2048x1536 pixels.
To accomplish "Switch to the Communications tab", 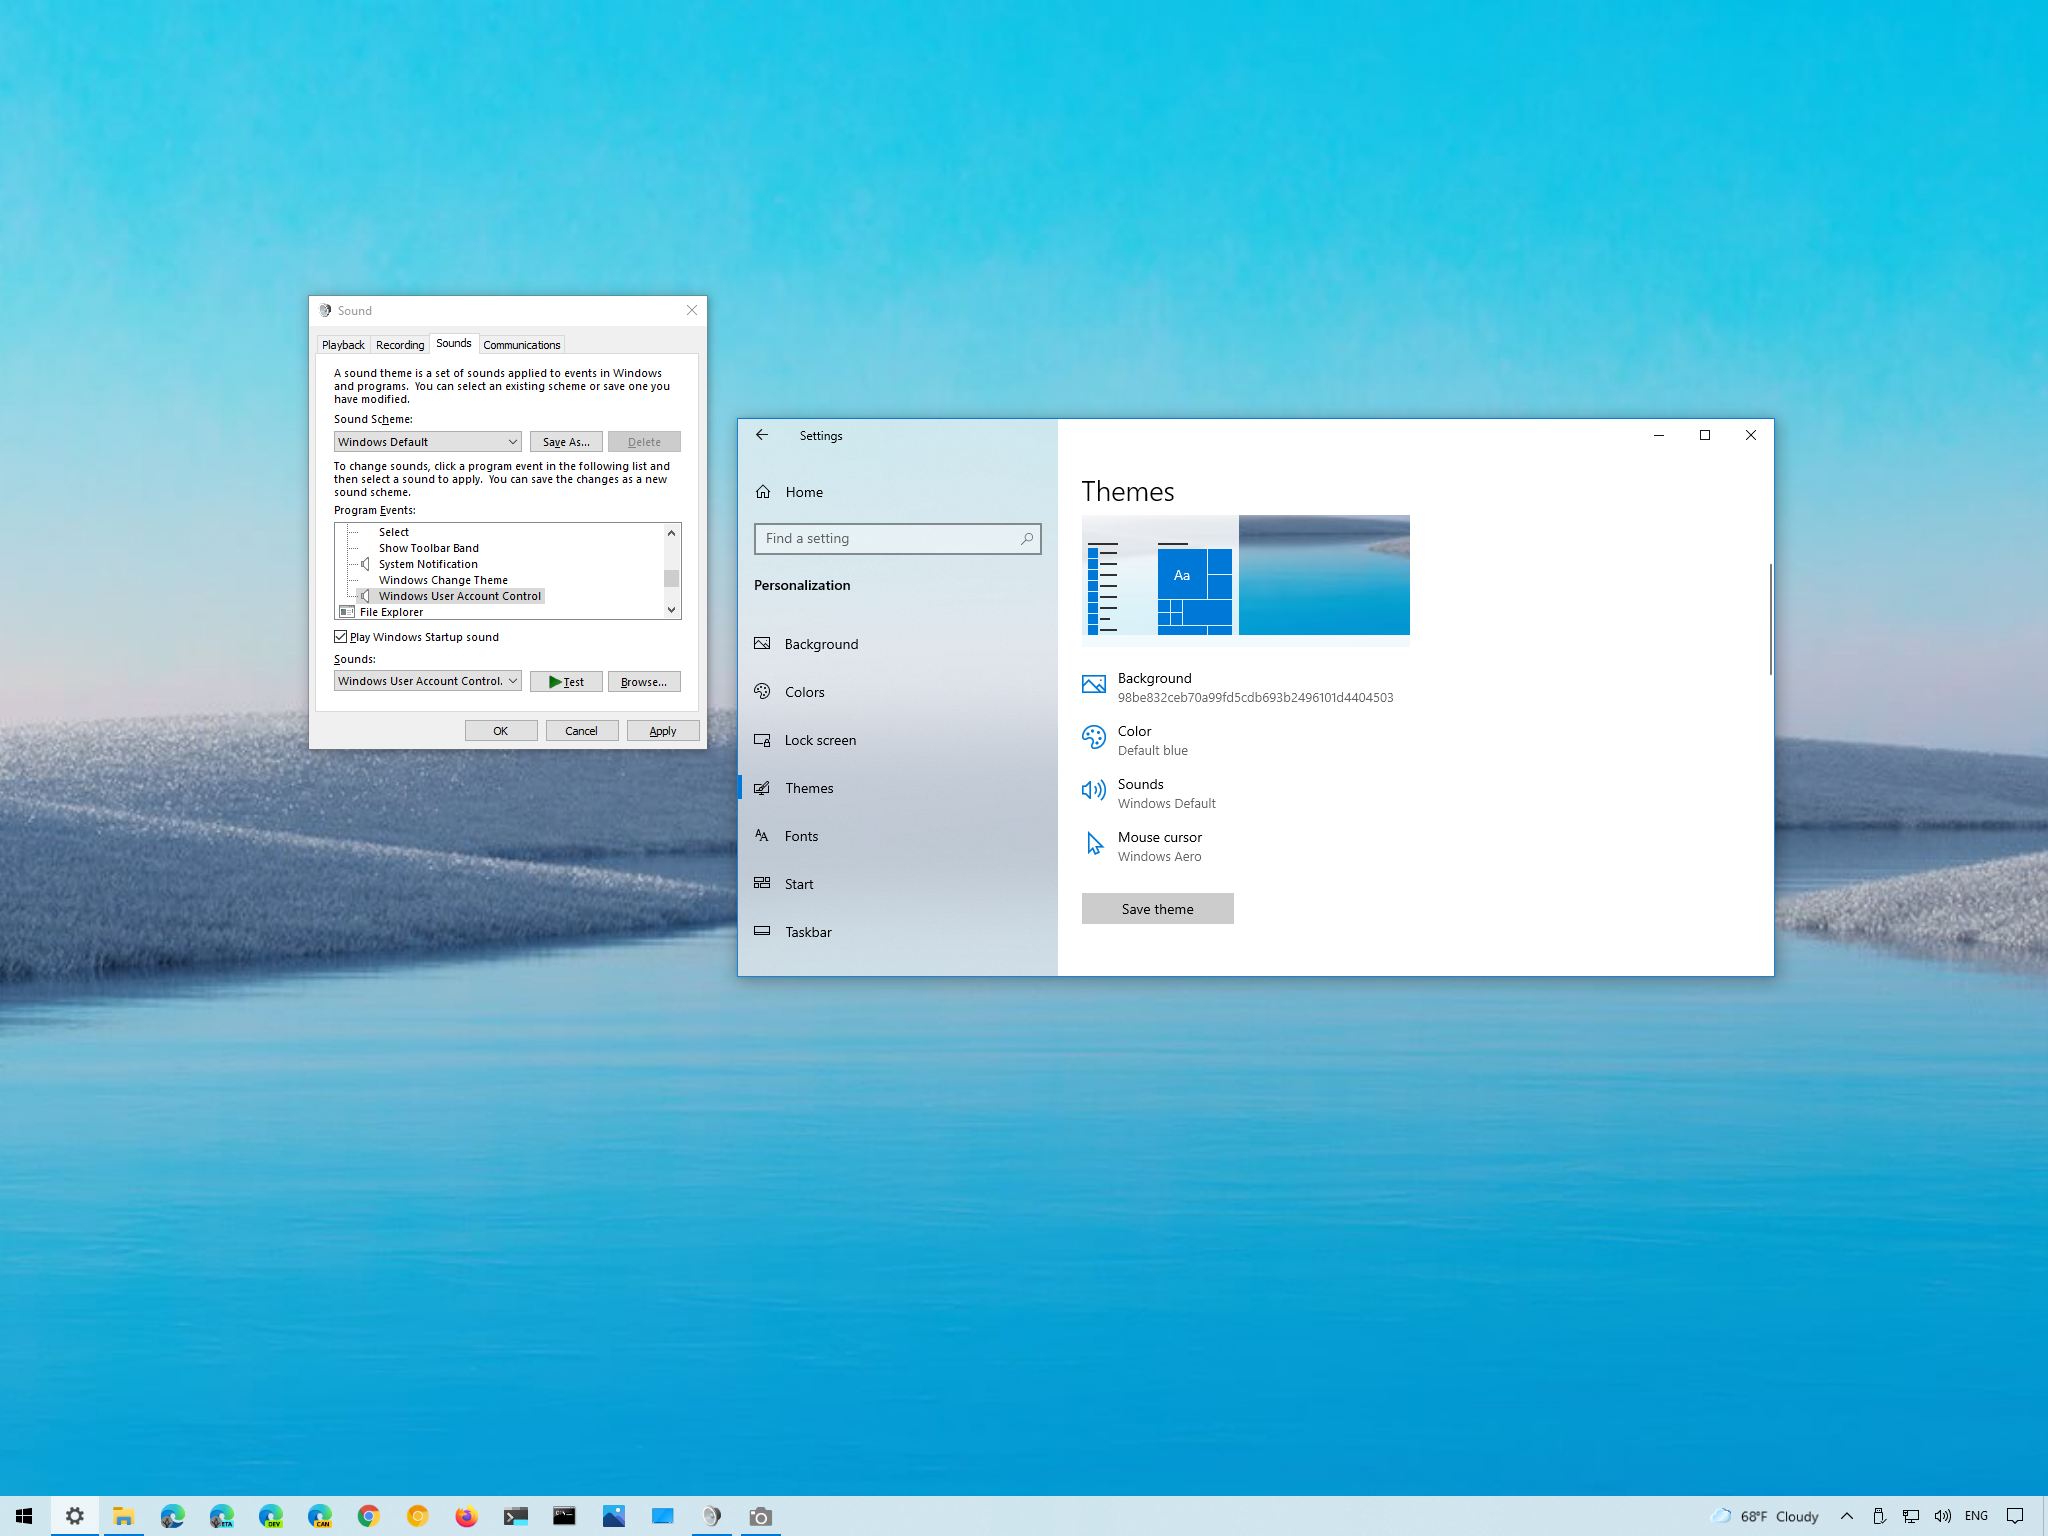I will click(x=522, y=344).
